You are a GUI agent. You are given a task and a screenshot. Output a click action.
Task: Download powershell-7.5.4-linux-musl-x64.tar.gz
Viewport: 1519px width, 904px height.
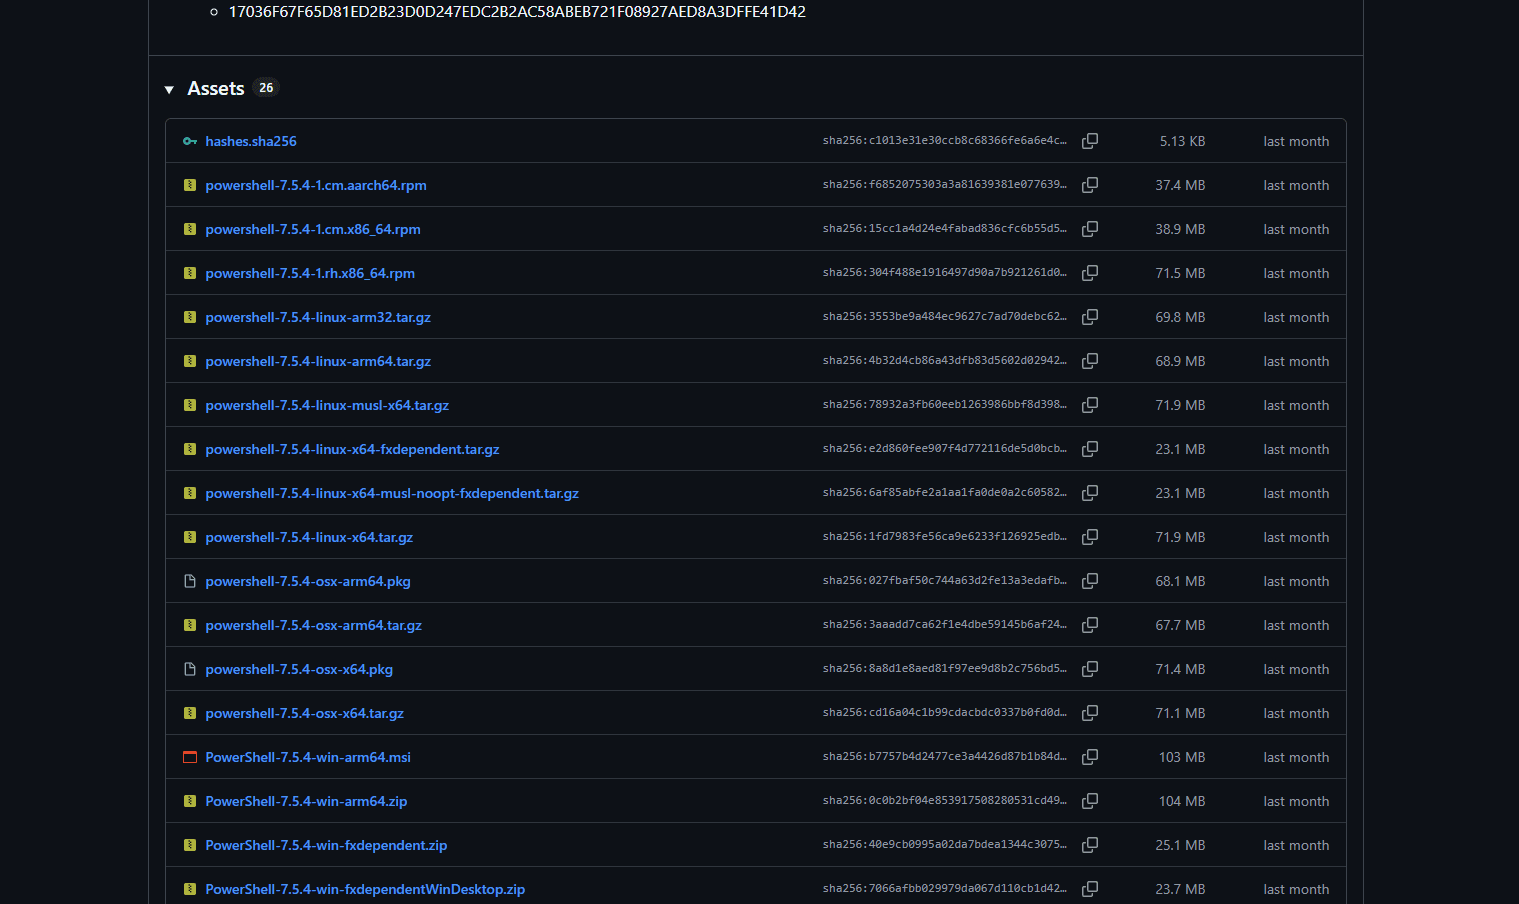point(327,405)
